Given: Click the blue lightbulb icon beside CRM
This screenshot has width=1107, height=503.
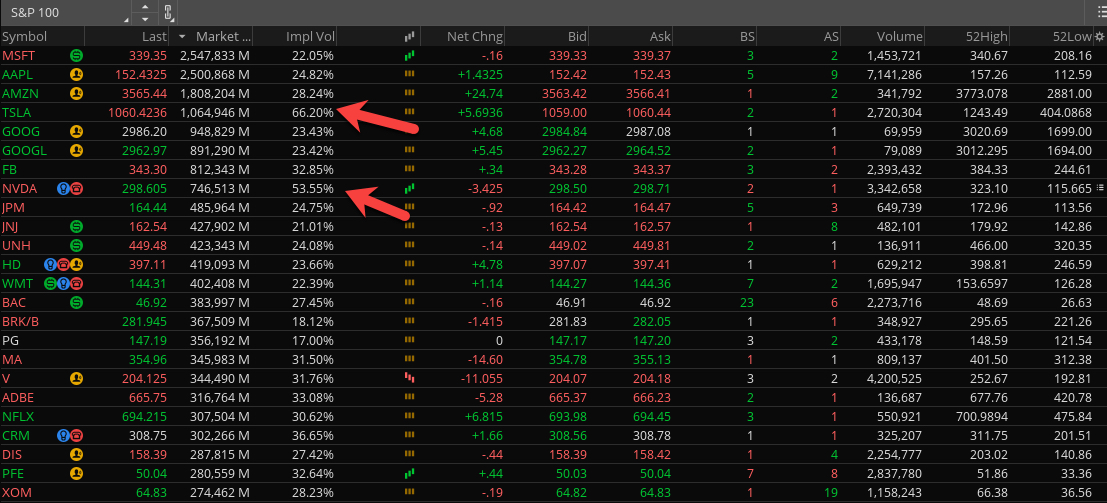Looking at the screenshot, I should (x=62, y=435).
